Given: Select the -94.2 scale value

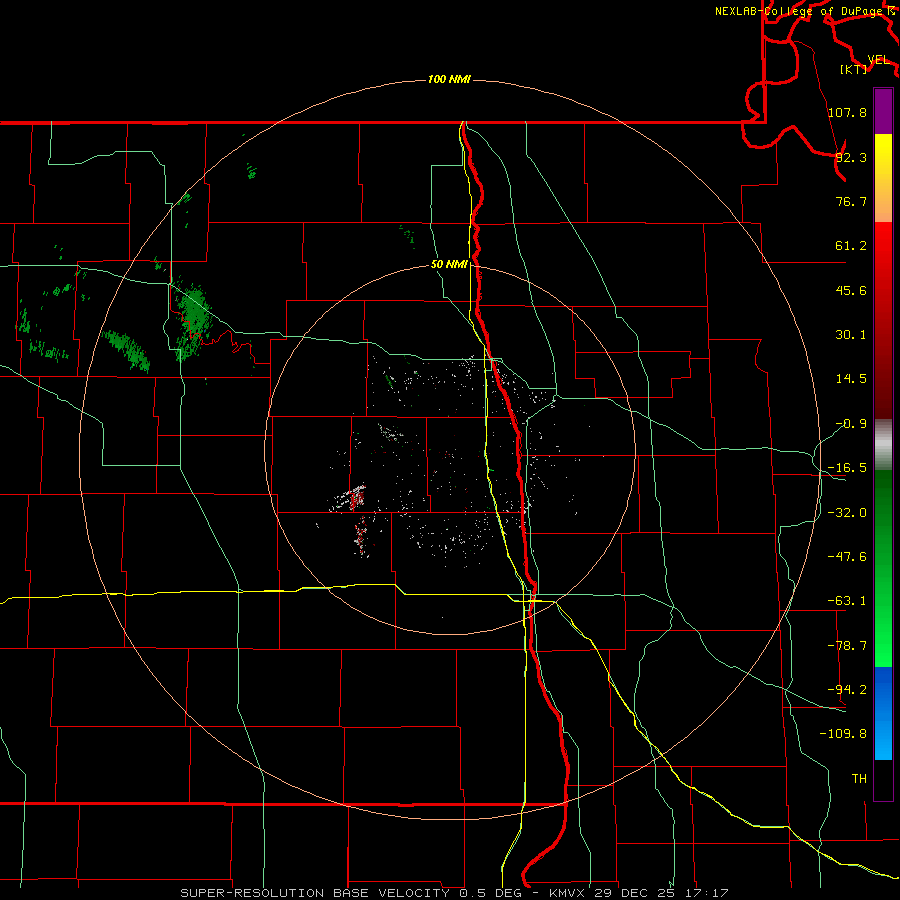Looking at the screenshot, I should point(847,690).
